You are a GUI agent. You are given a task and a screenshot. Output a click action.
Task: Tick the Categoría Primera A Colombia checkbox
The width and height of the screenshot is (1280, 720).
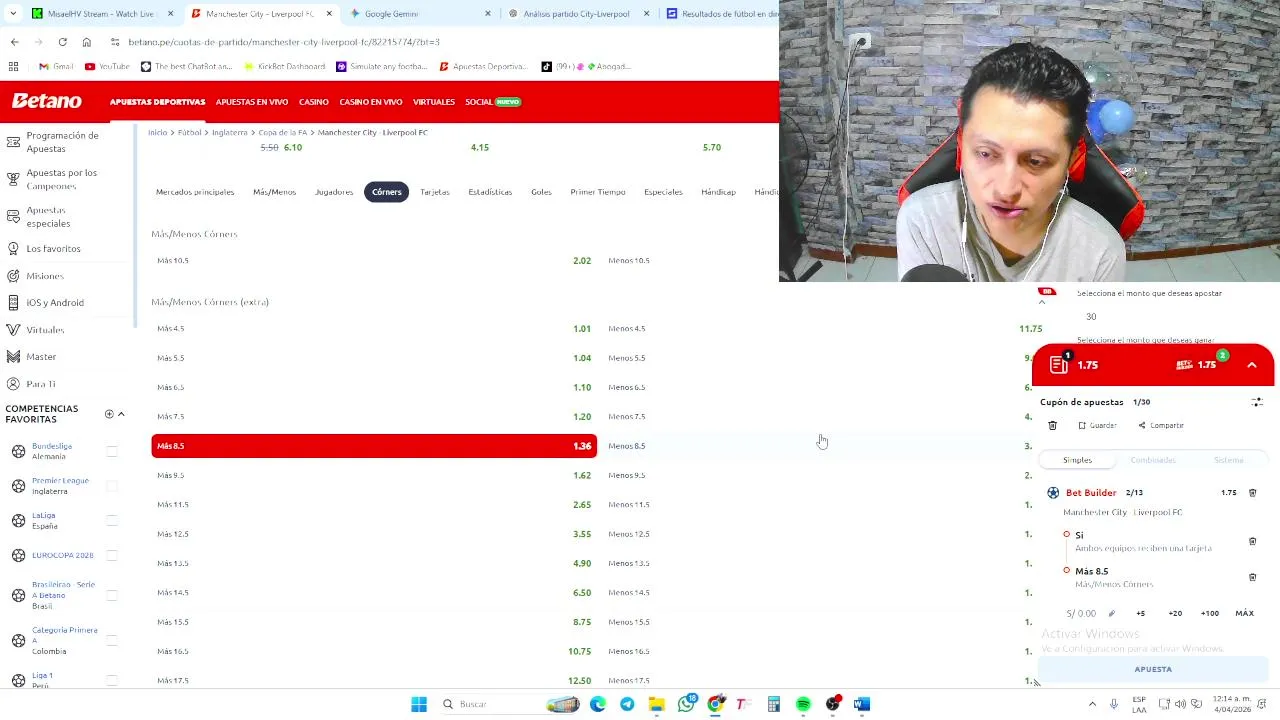[x=112, y=640]
